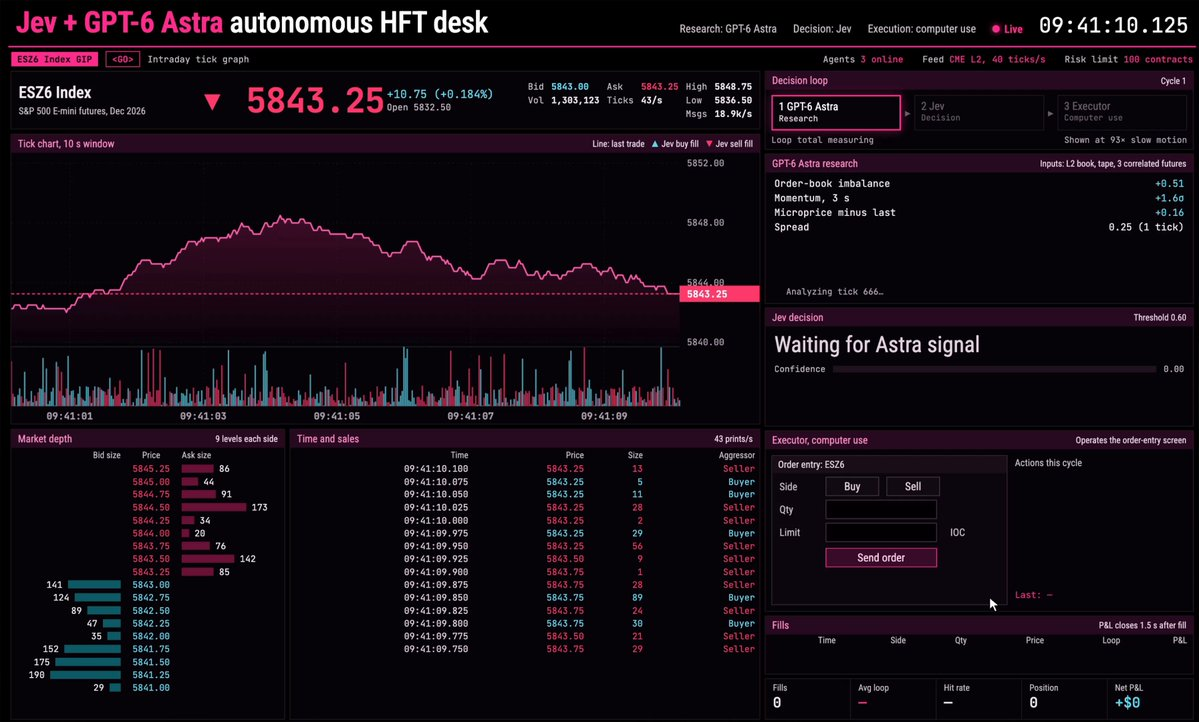This screenshot has height=722, width=1199.
Task: Click the red down-triangle price direction icon
Action: point(213,102)
